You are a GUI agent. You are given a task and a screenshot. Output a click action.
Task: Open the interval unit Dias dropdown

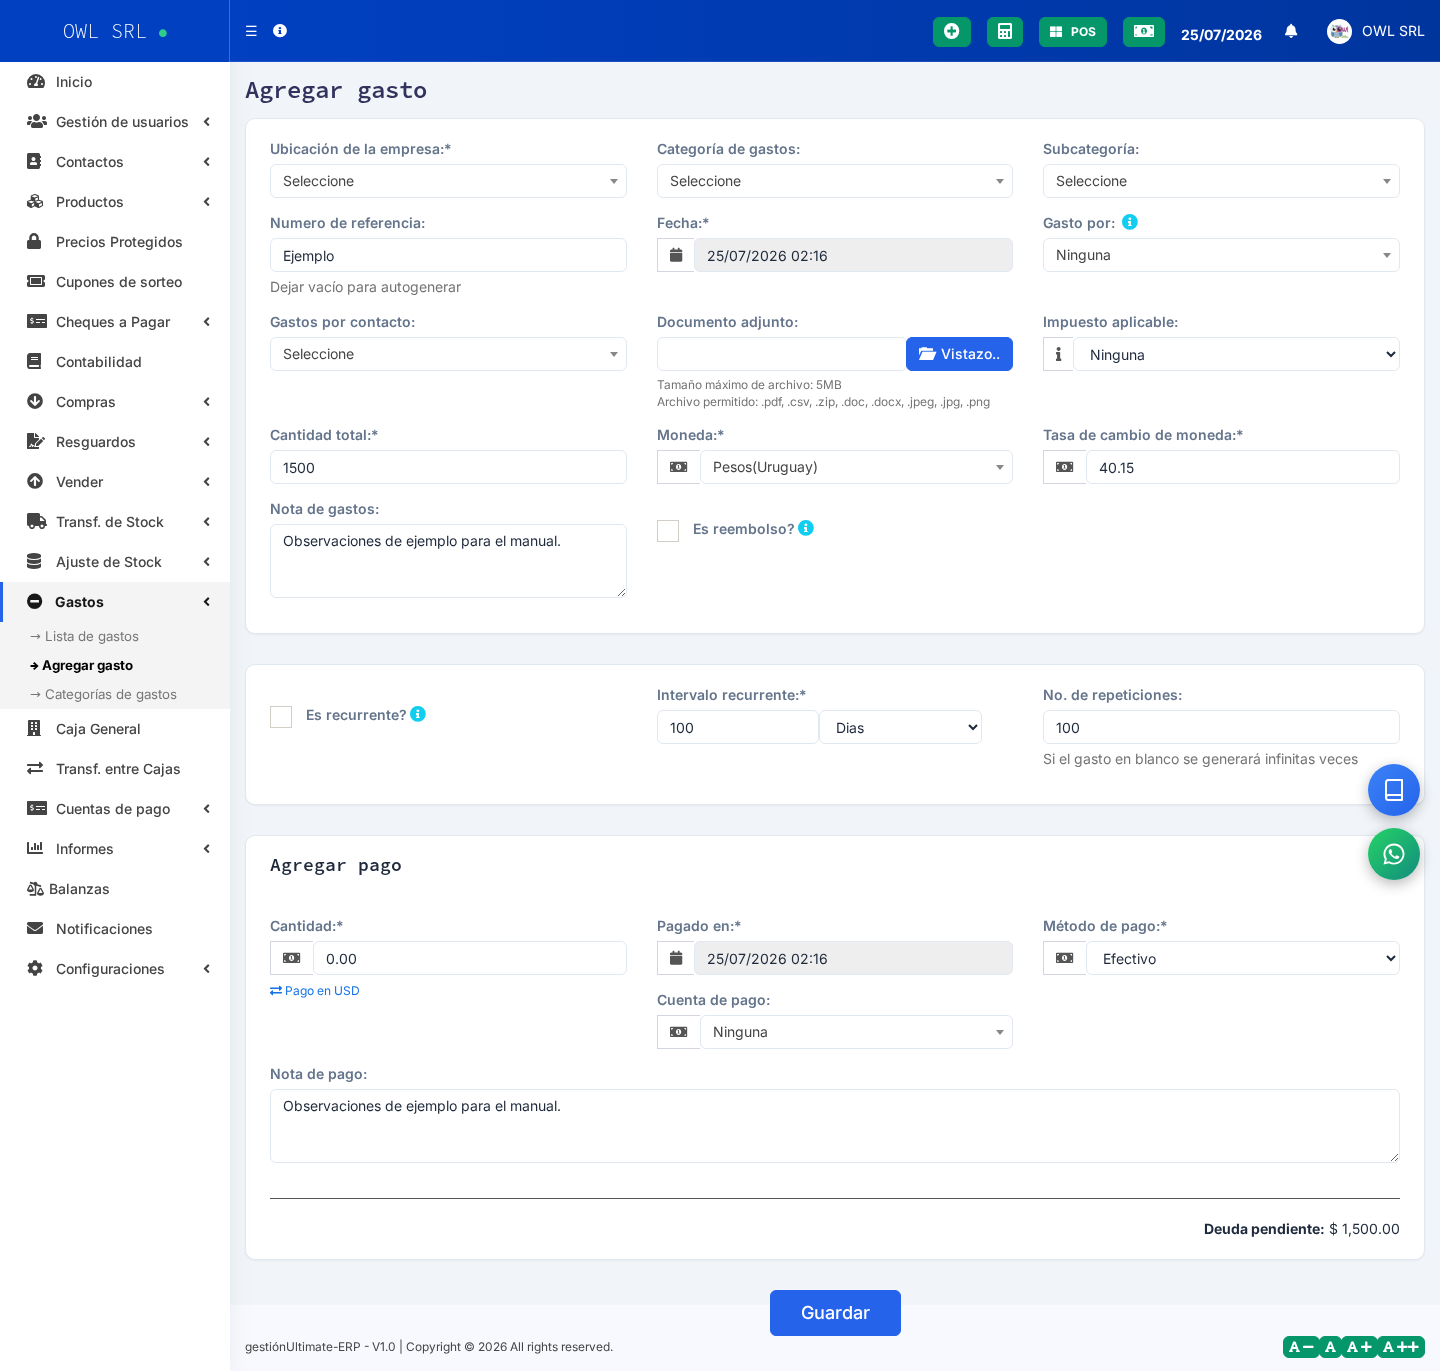[901, 727]
